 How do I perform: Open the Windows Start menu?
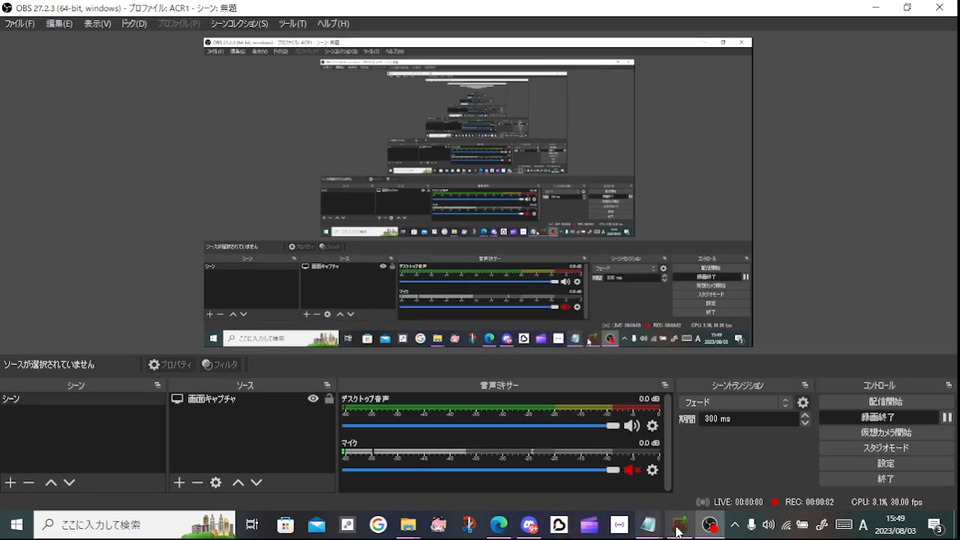[17, 525]
